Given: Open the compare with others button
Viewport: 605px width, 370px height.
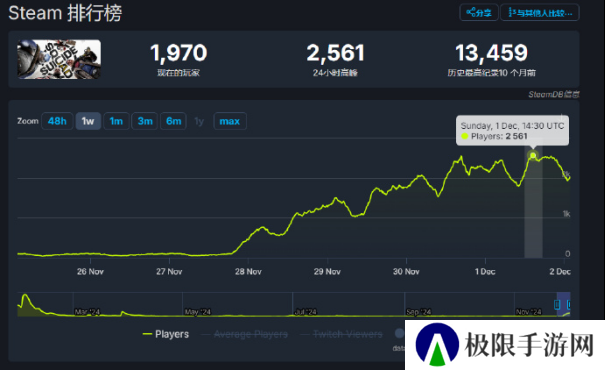Looking at the screenshot, I should (x=540, y=13).
